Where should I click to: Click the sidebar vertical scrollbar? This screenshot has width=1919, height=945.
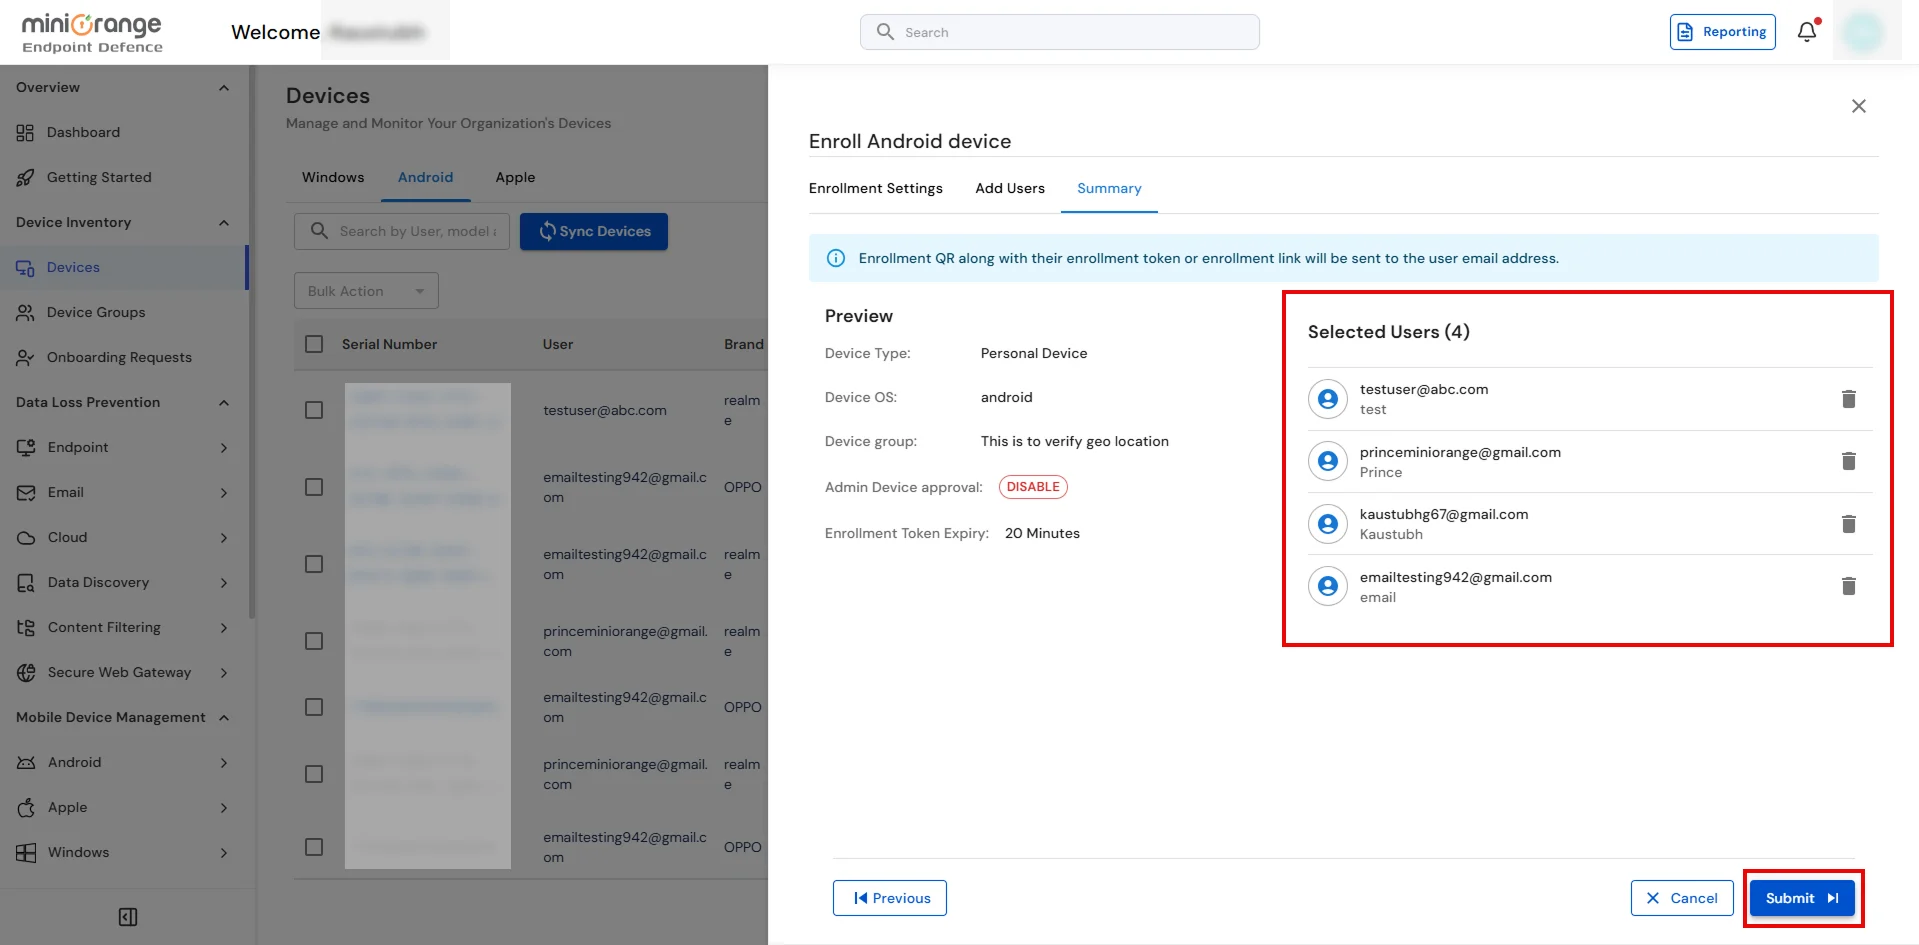[x=252, y=340]
